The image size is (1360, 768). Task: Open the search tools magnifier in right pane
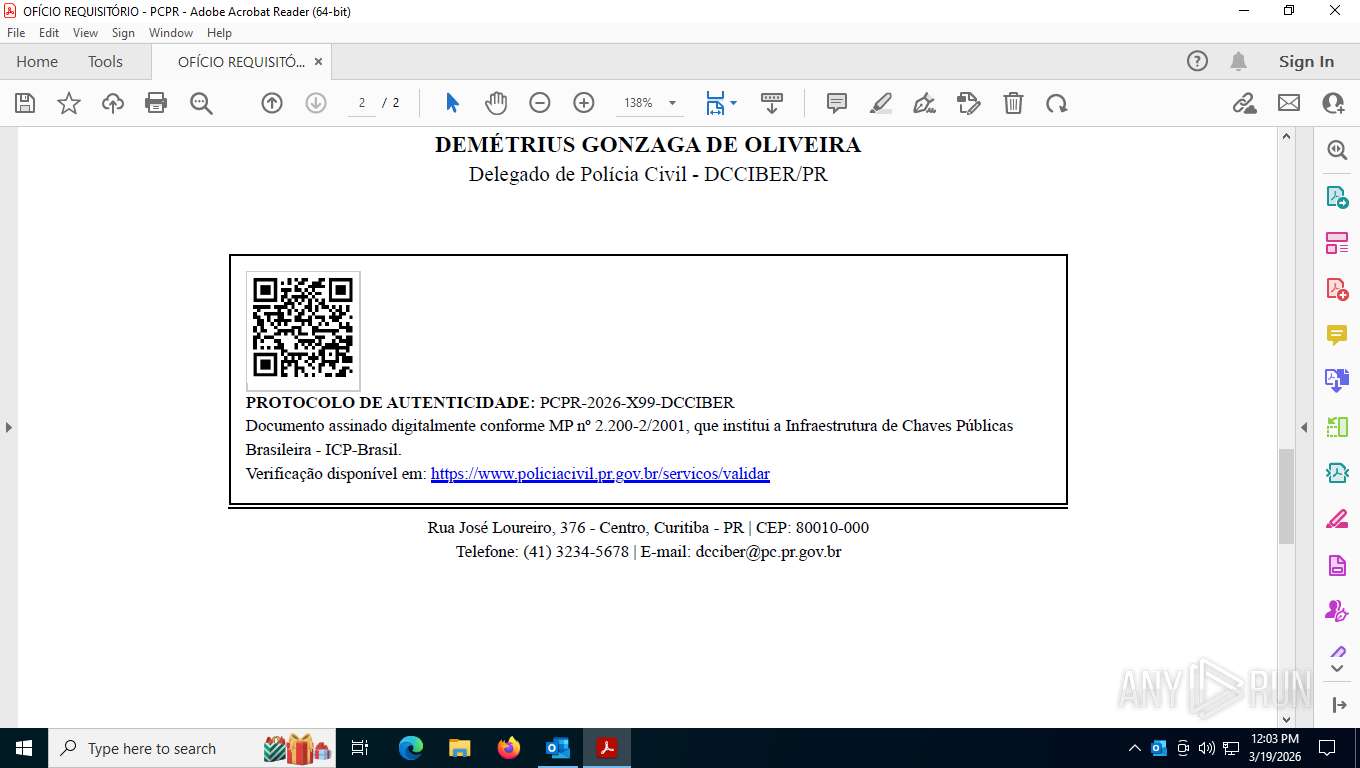click(1337, 150)
